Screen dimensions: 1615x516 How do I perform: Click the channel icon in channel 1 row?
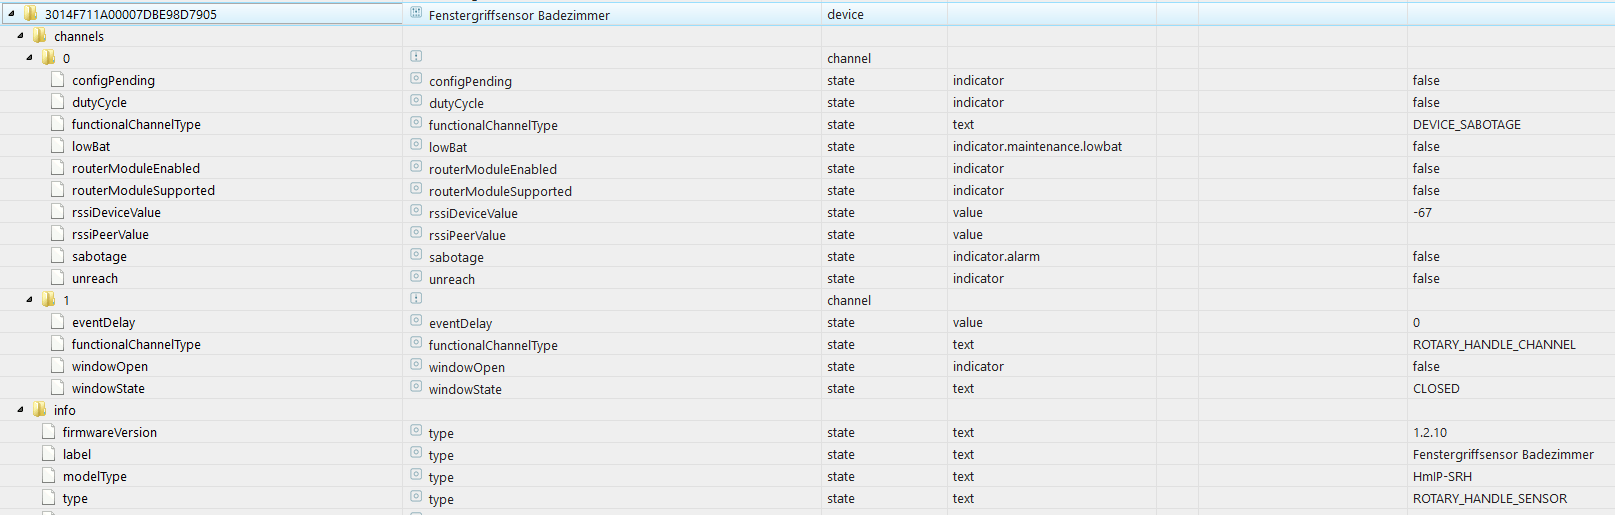pos(416,298)
